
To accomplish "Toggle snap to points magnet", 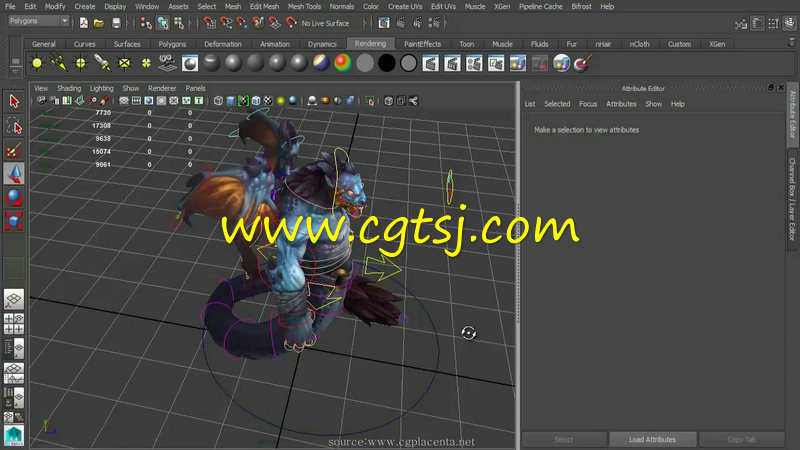I will (x=242, y=22).
